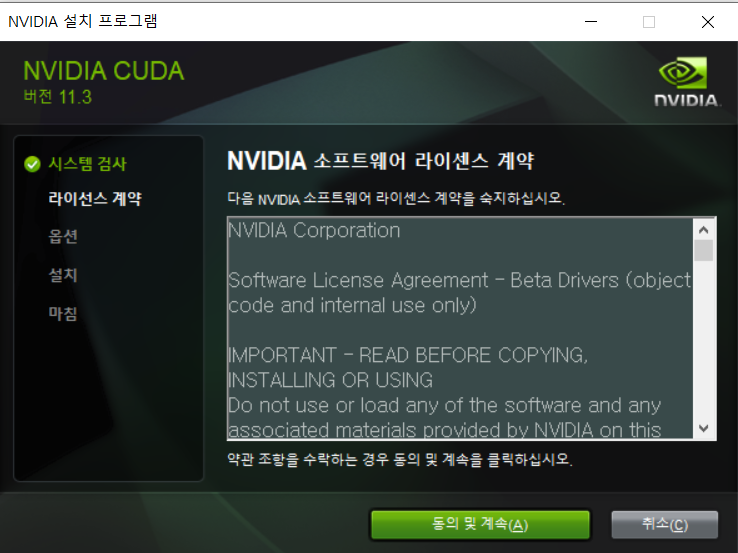Click the license scrollbar up arrow

(704, 230)
